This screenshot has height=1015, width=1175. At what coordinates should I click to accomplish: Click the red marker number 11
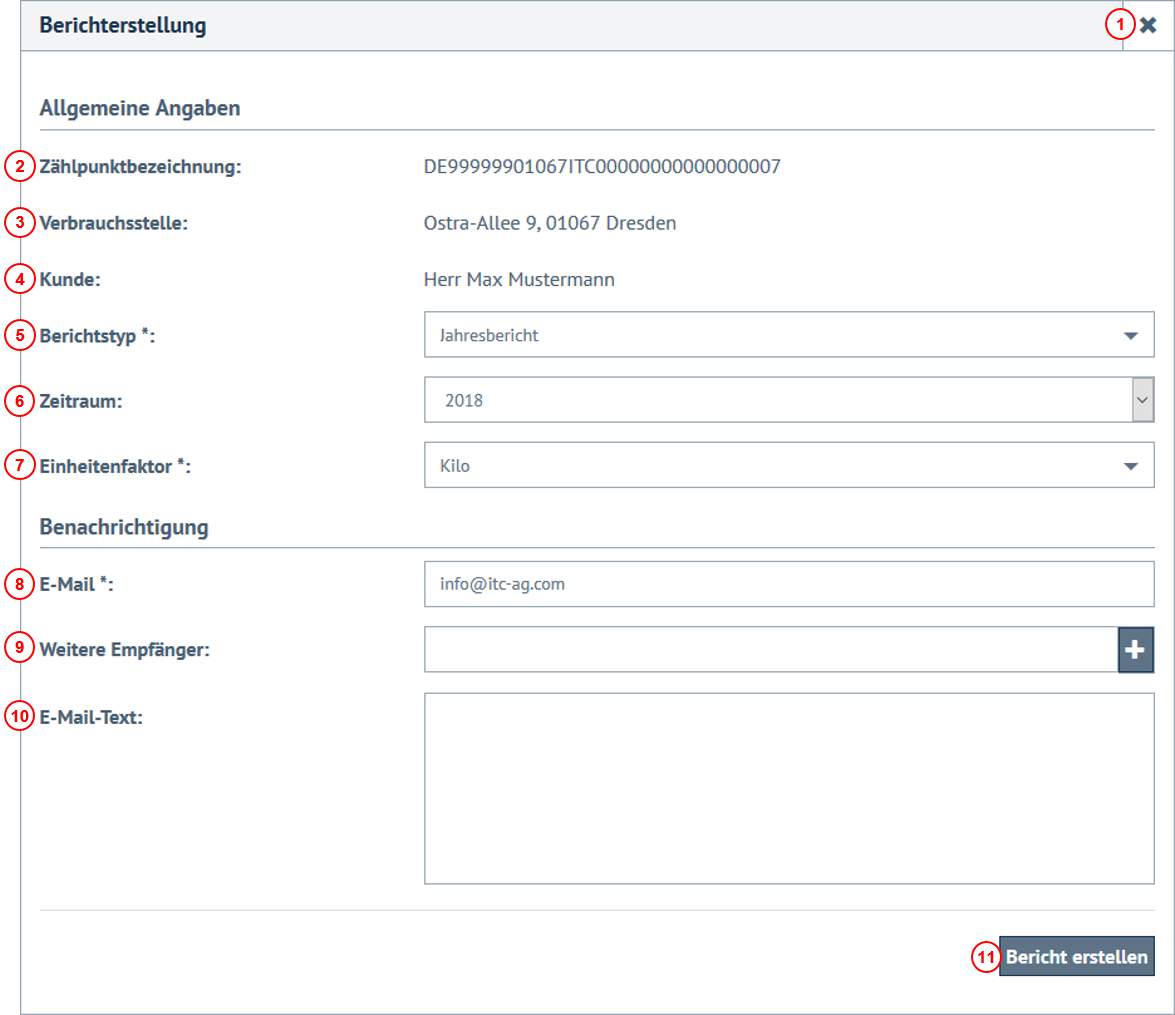coord(986,957)
